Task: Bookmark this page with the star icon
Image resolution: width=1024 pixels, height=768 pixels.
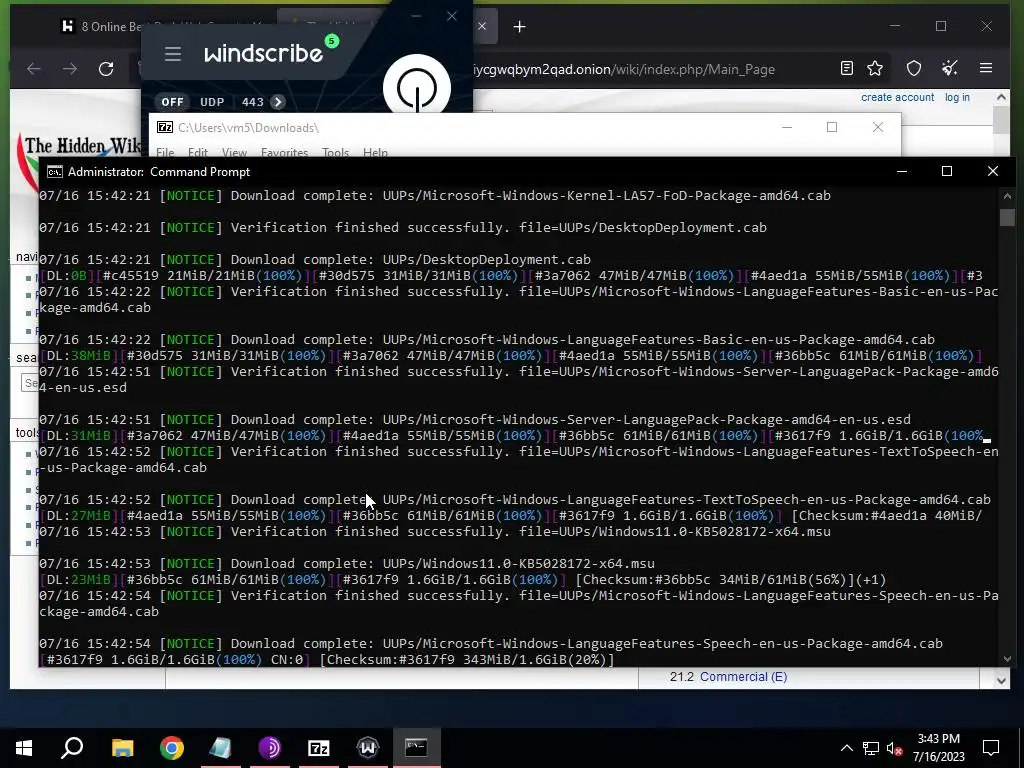Action: pos(875,69)
